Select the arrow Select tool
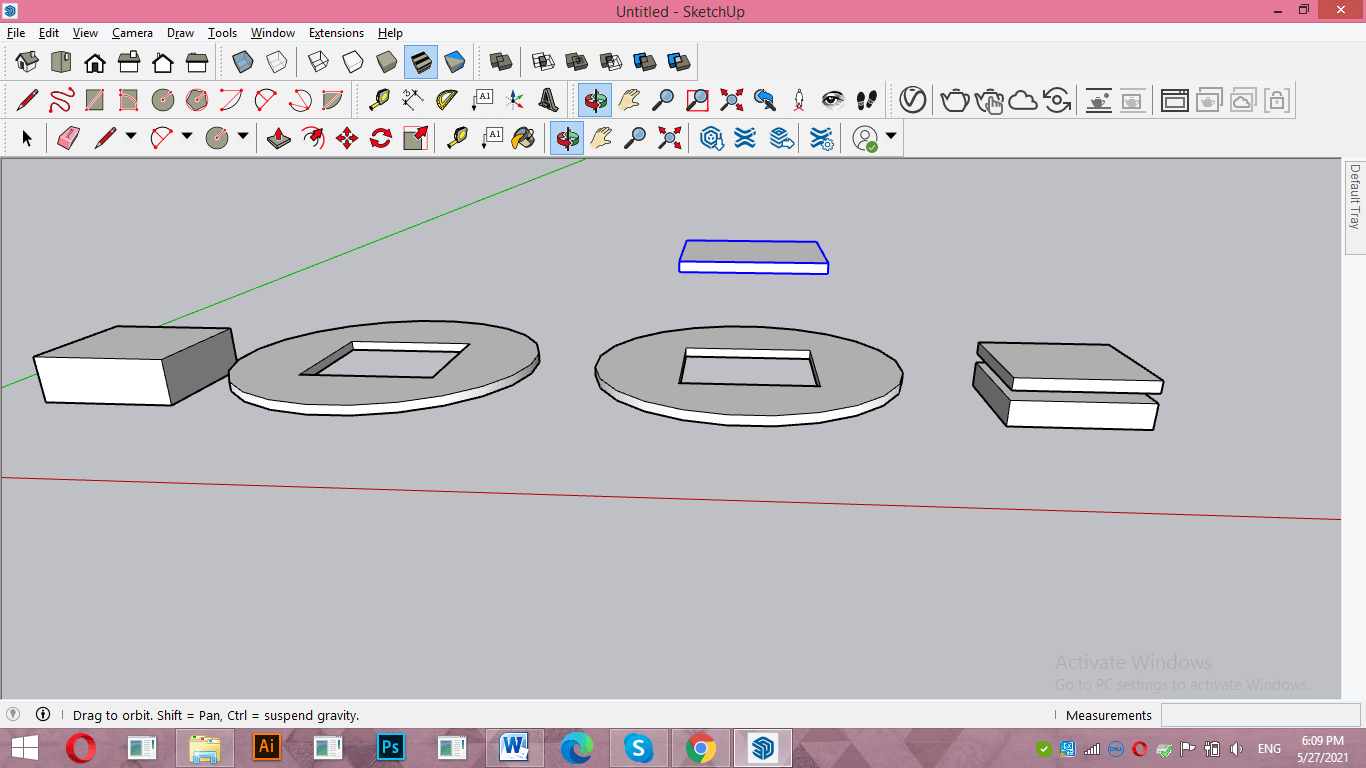 (x=27, y=138)
